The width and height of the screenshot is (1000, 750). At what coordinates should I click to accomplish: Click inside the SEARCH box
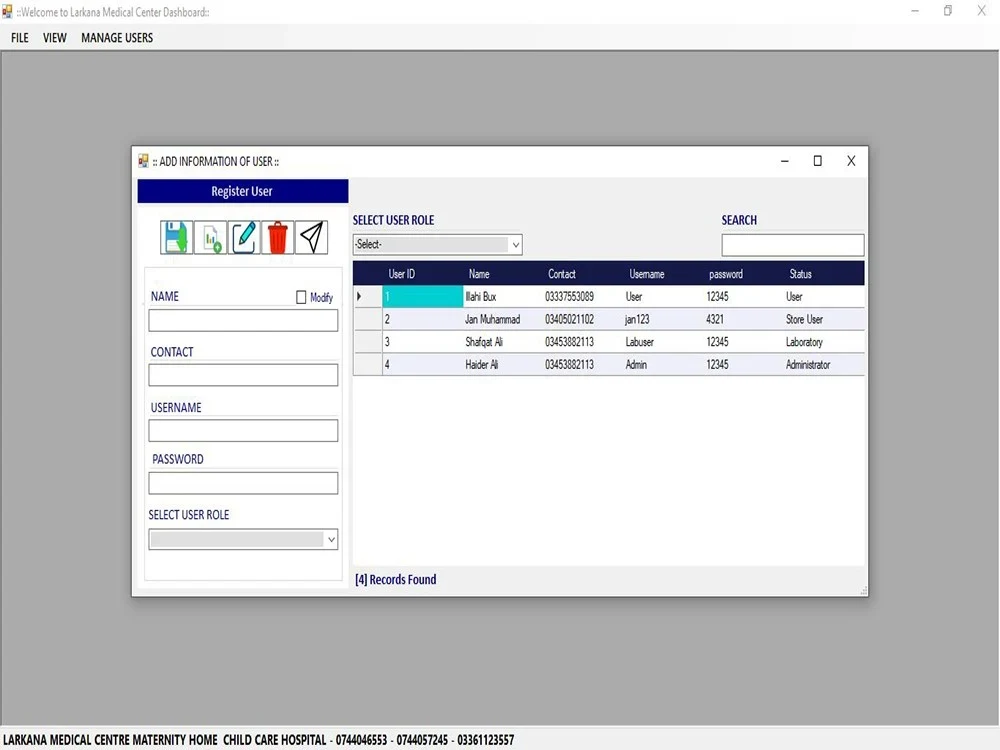pyautogui.click(x=792, y=244)
